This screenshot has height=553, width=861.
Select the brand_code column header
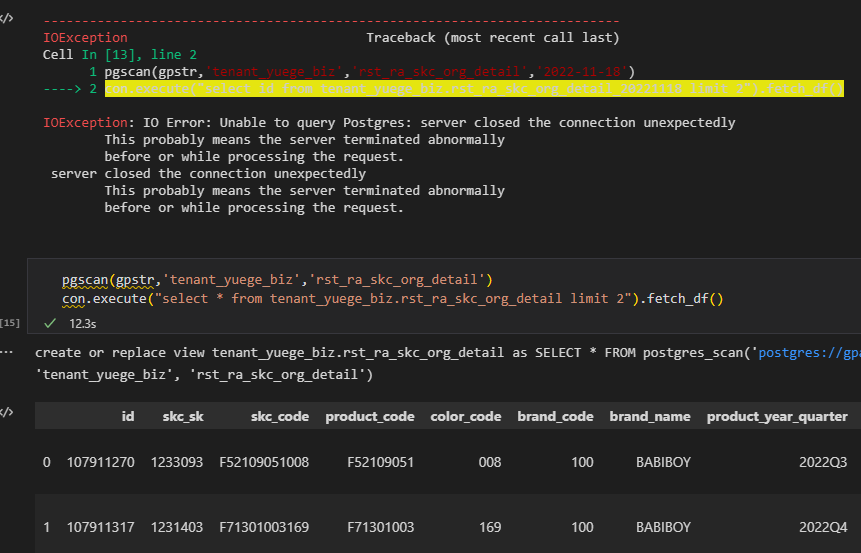555,416
